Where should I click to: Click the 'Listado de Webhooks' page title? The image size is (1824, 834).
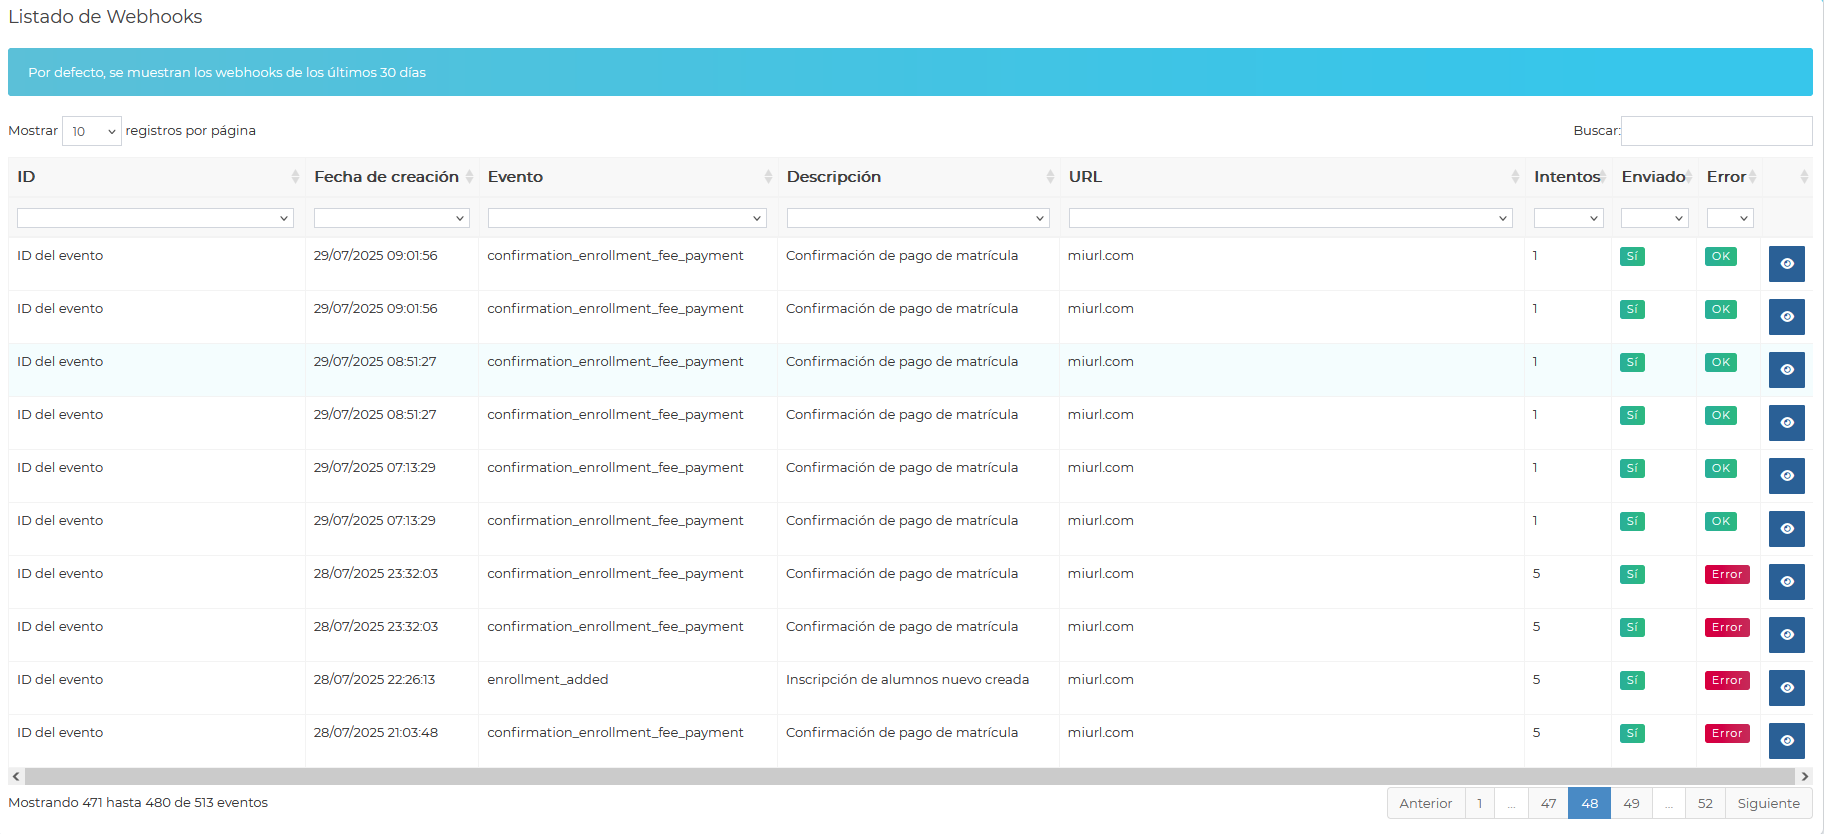pos(105,17)
